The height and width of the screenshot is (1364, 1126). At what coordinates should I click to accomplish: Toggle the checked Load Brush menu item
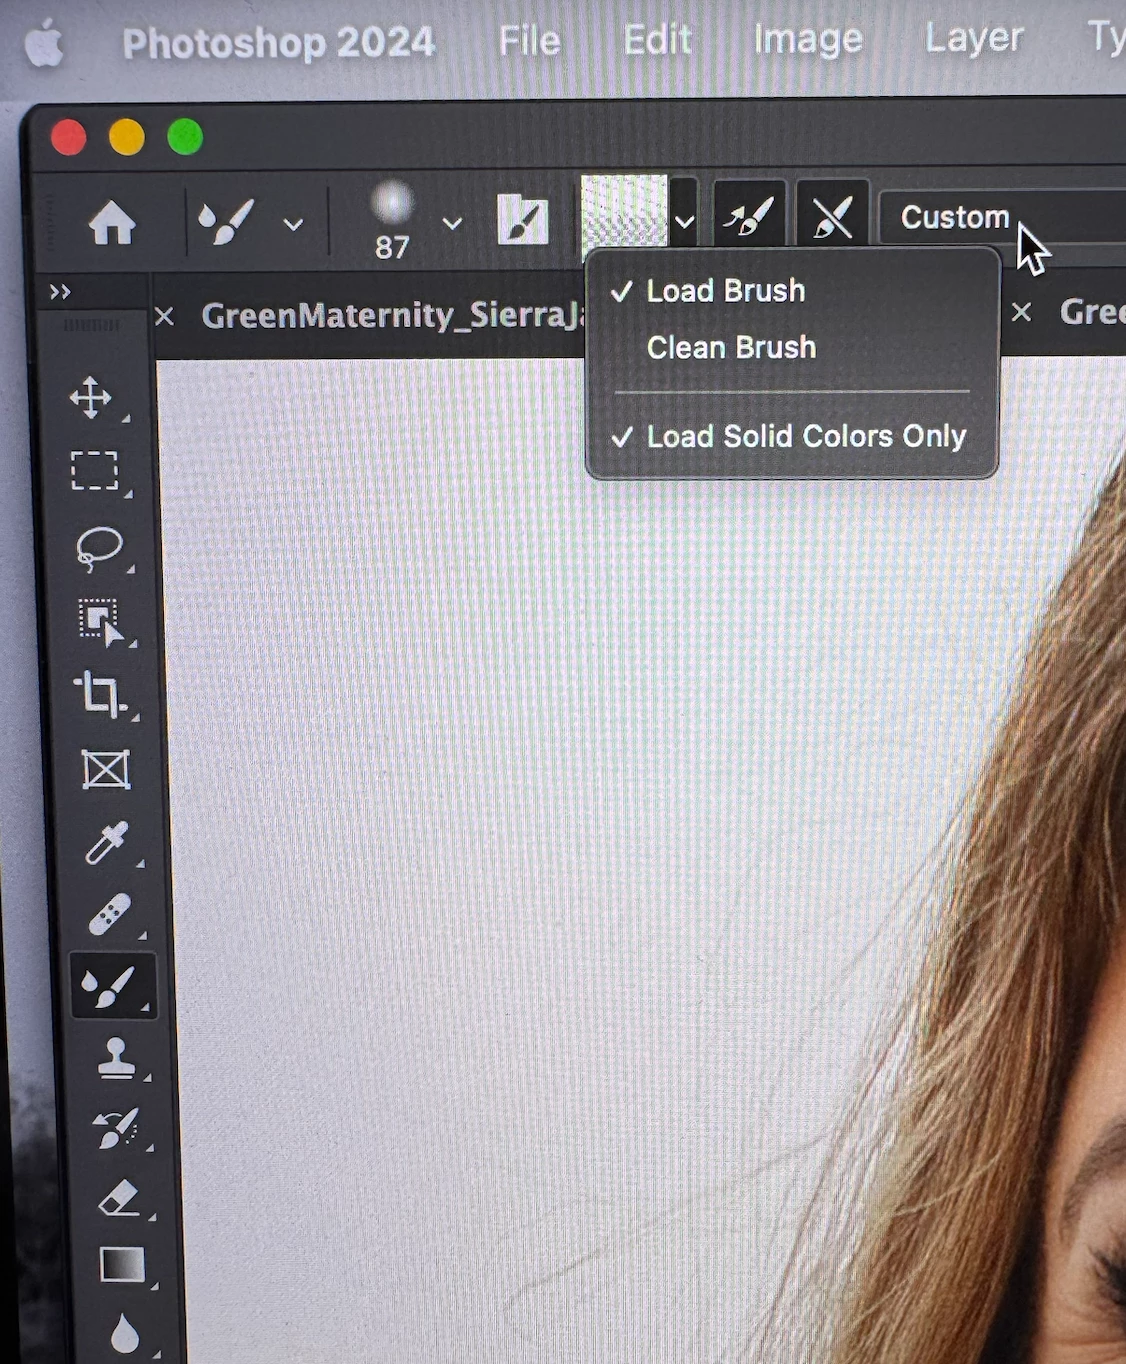click(791, 291)
